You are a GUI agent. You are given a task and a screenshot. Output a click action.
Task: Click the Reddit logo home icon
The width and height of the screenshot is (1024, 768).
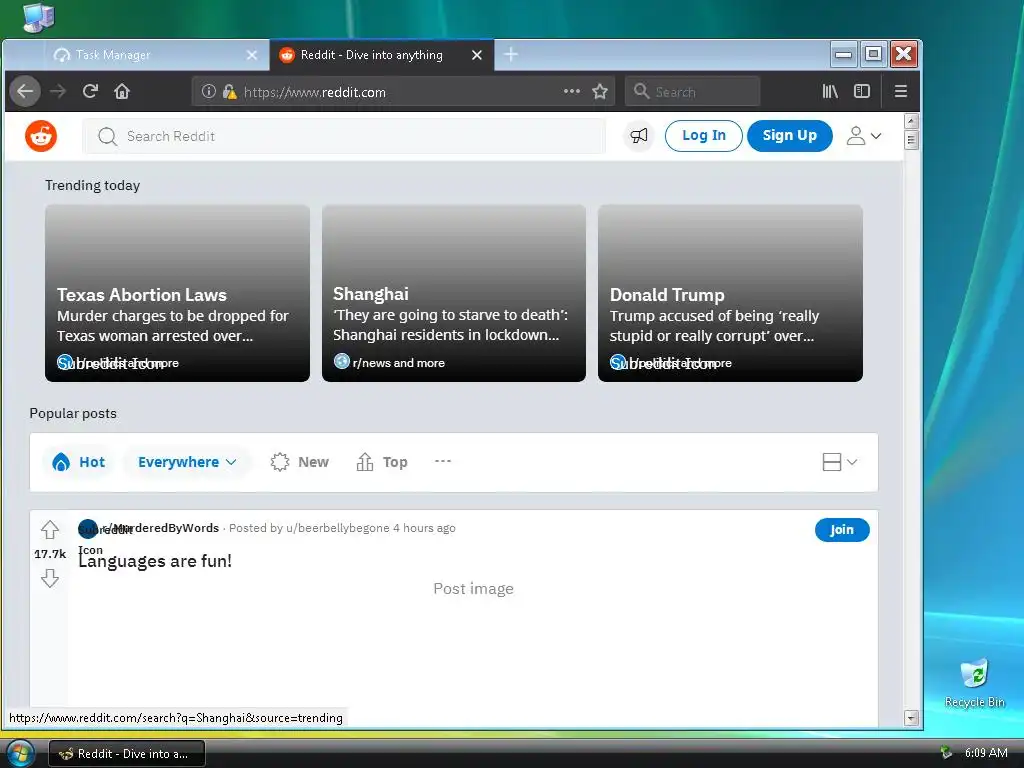click(x=40, y=136)
